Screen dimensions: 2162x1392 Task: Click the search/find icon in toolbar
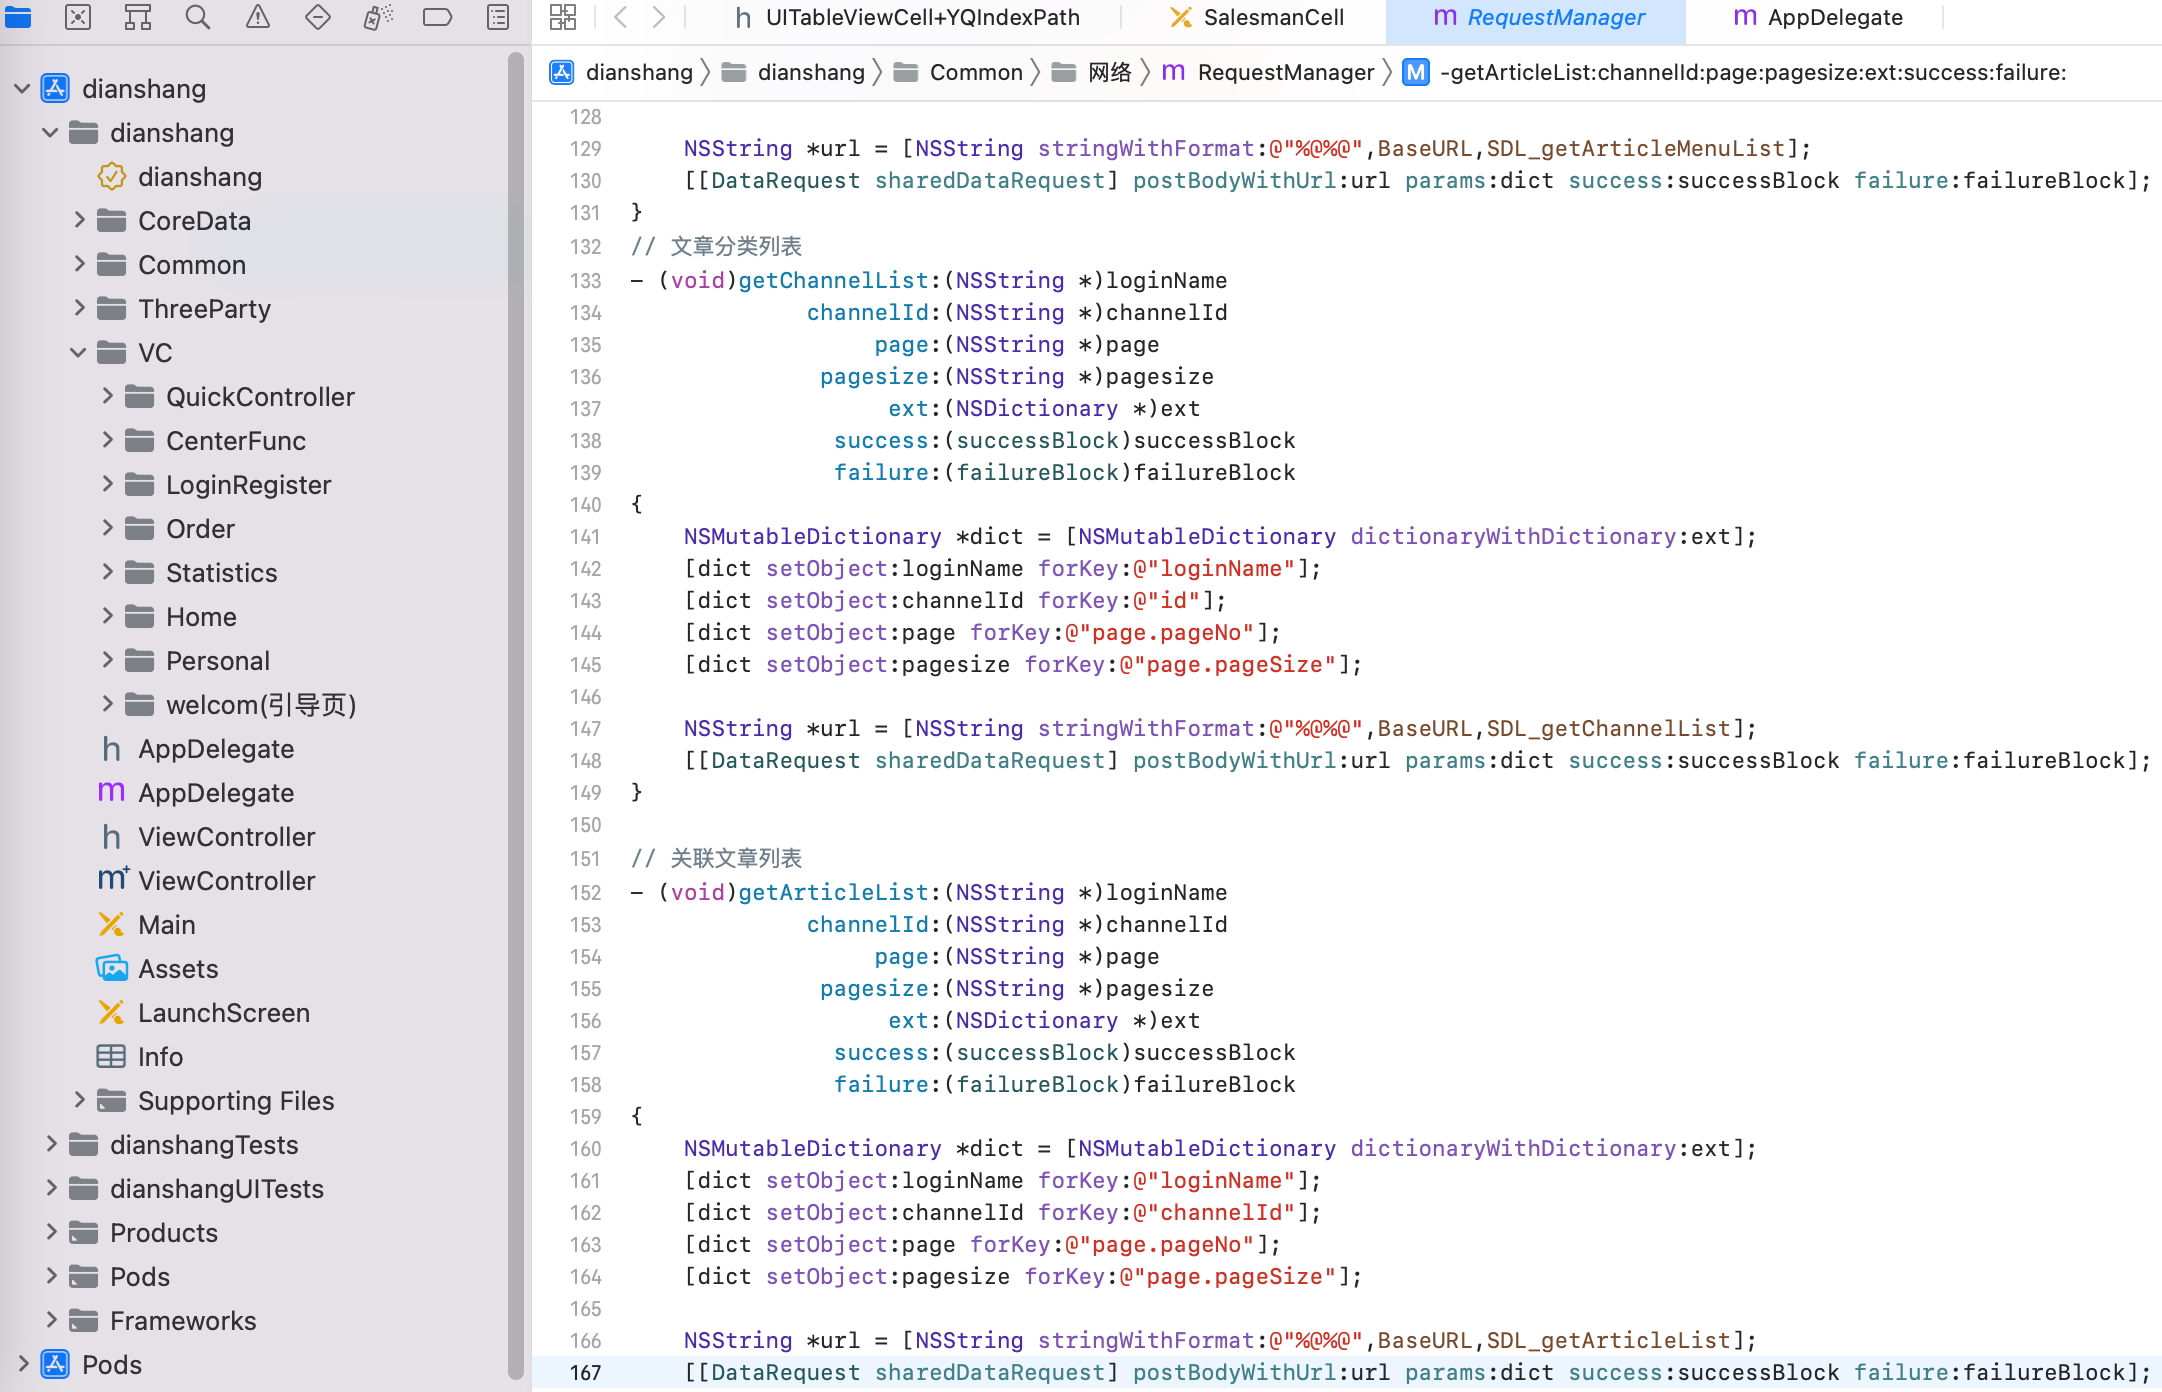click(197, 19)
